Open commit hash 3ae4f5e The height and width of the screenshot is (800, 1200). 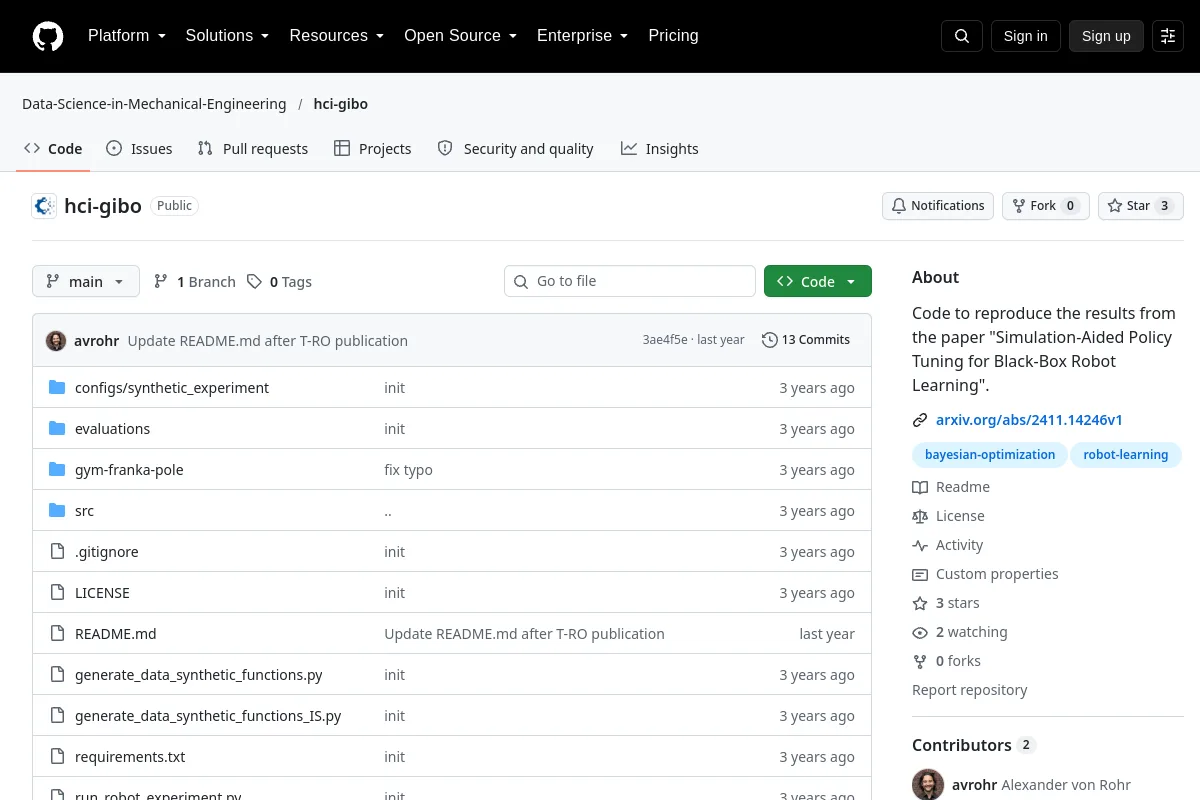pyautogui.click(x=665, y=340)
